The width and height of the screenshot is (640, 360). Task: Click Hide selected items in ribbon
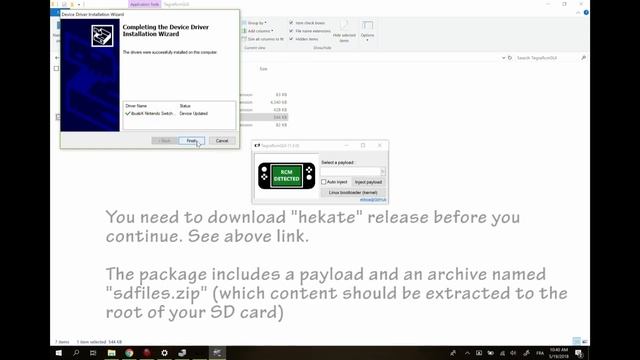point(344,31)
